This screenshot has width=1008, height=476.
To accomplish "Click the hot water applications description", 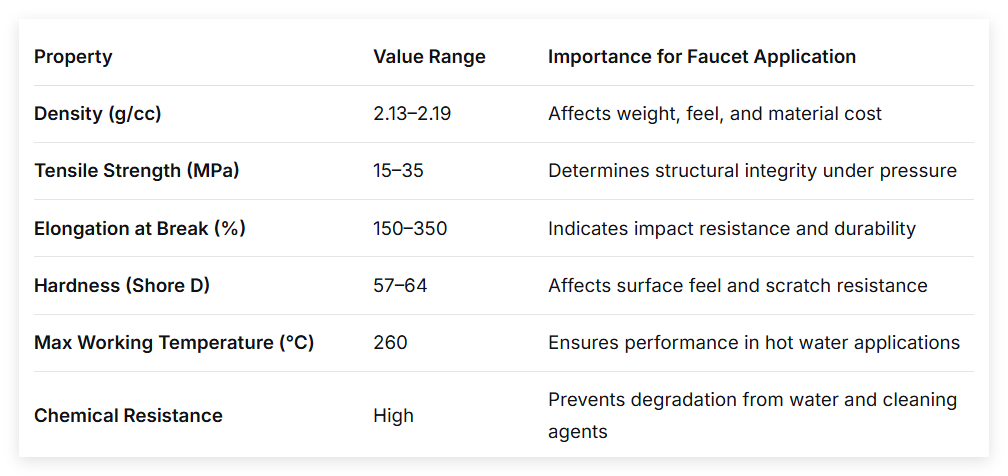I will click(x=754, y=343).
